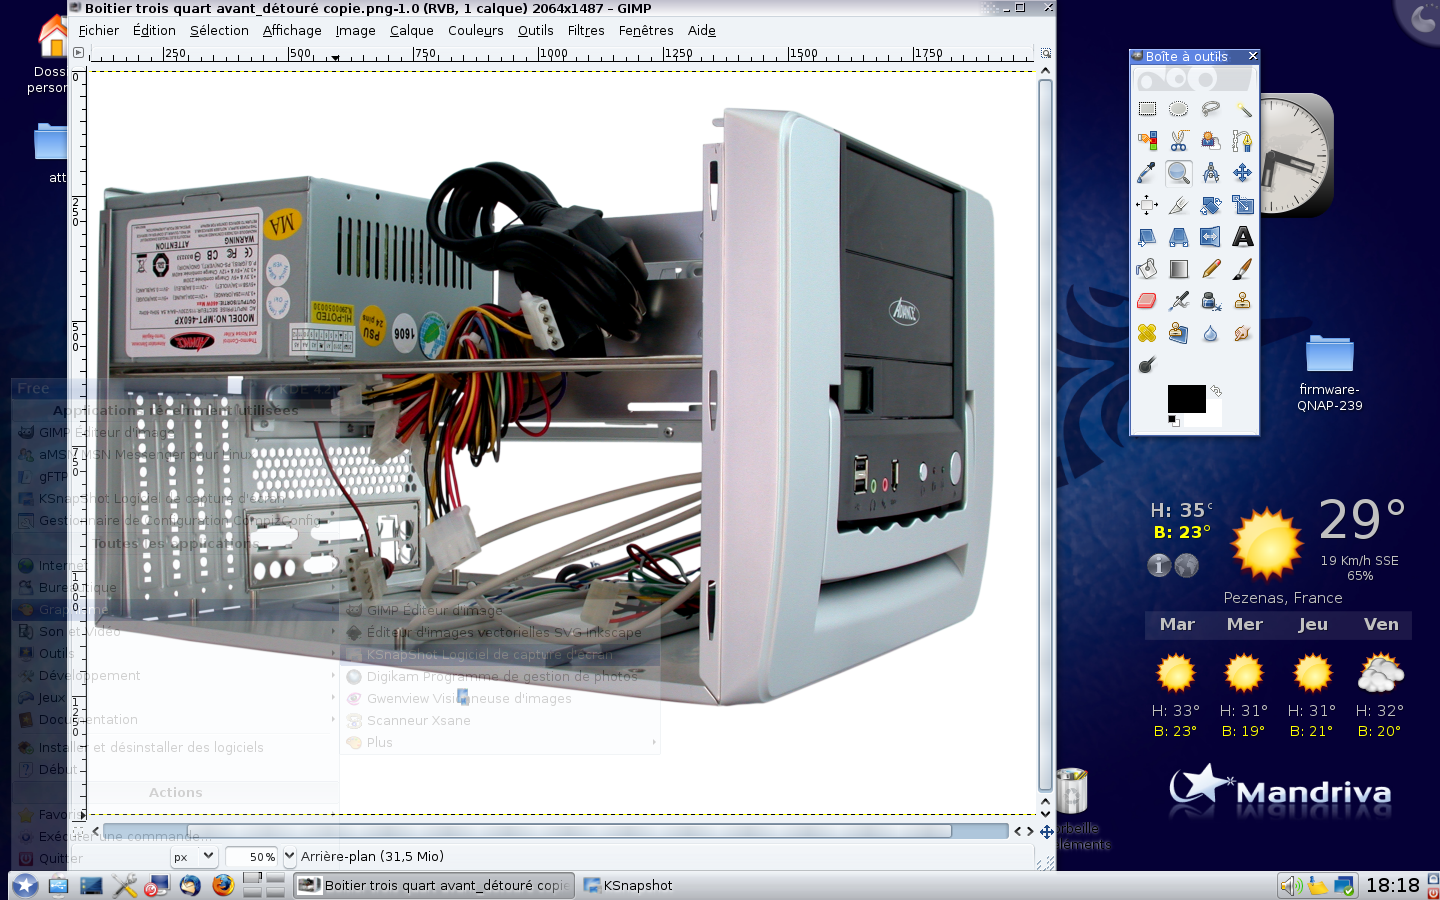Select the Bucket Fill tool
The height and width of the screenshot is (900, 1440).
click(x=1147, y=269)
